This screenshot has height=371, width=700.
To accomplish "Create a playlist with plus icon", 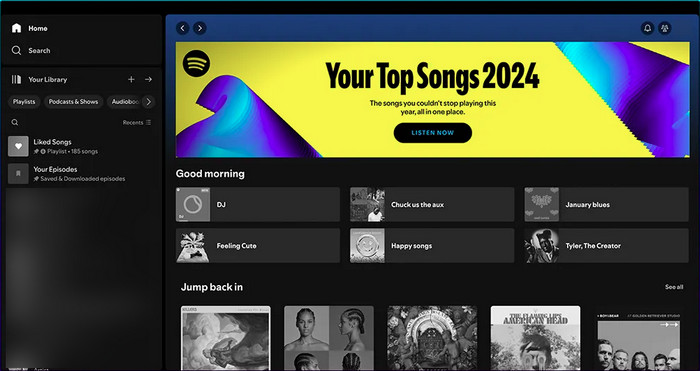I will [131, 79].
